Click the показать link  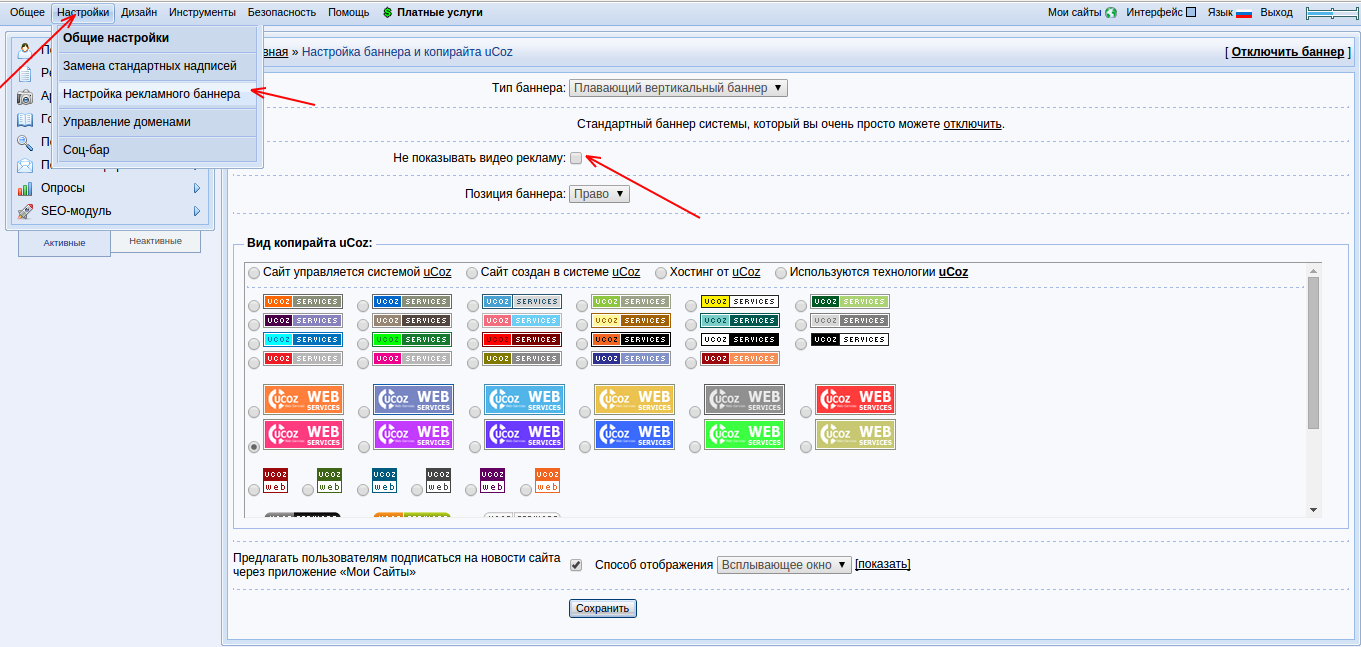coord(883,565)
